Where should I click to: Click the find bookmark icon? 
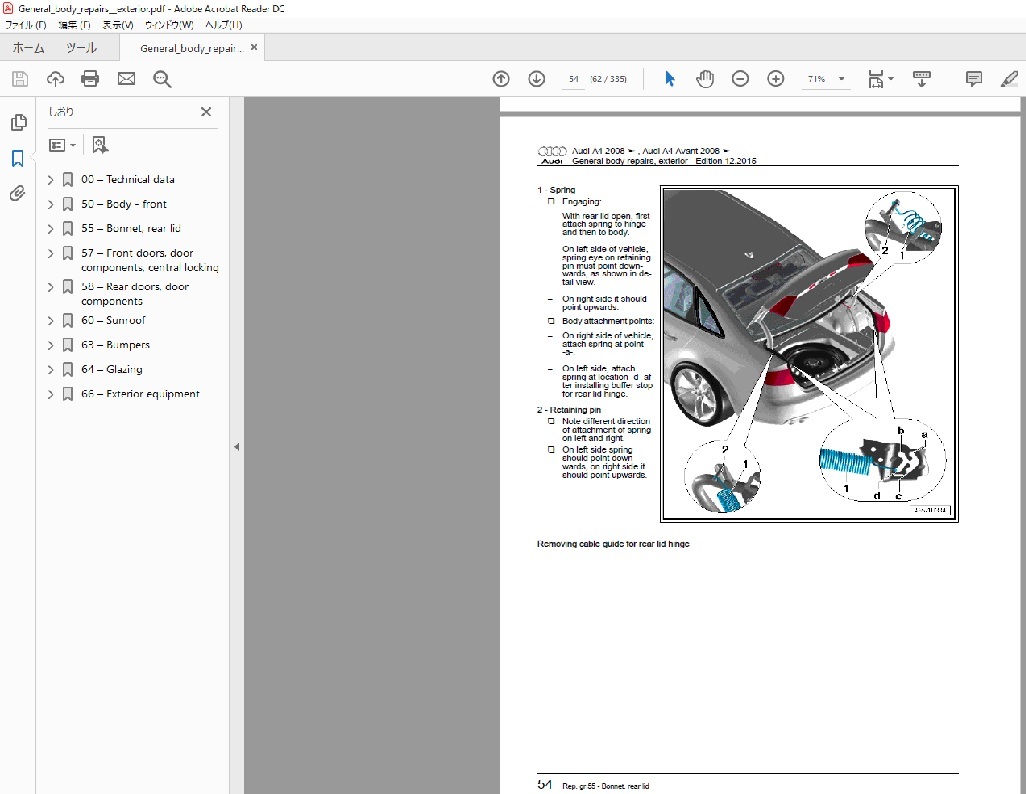(x=100, y=145)
